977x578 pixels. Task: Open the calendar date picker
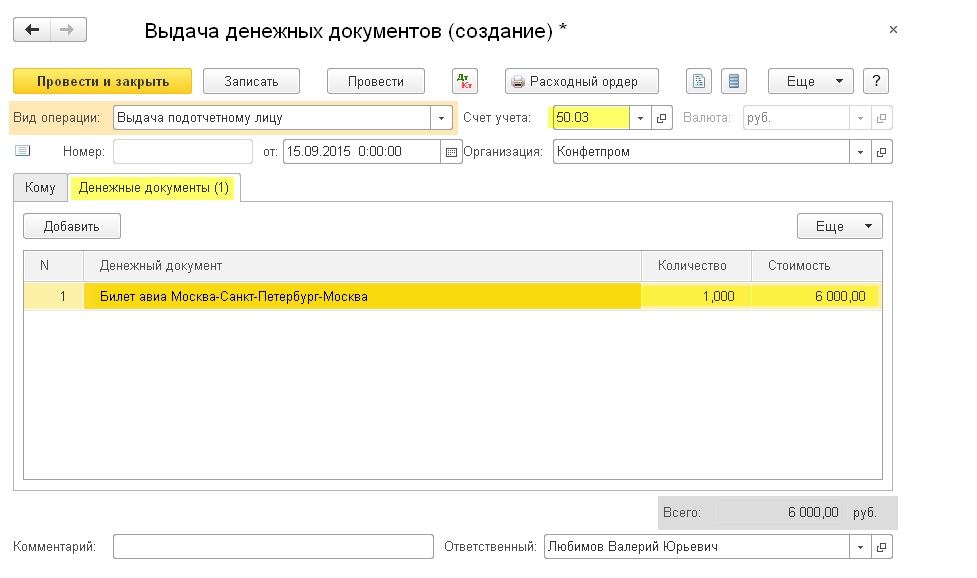pyautogui.click(x=451, y=152)
